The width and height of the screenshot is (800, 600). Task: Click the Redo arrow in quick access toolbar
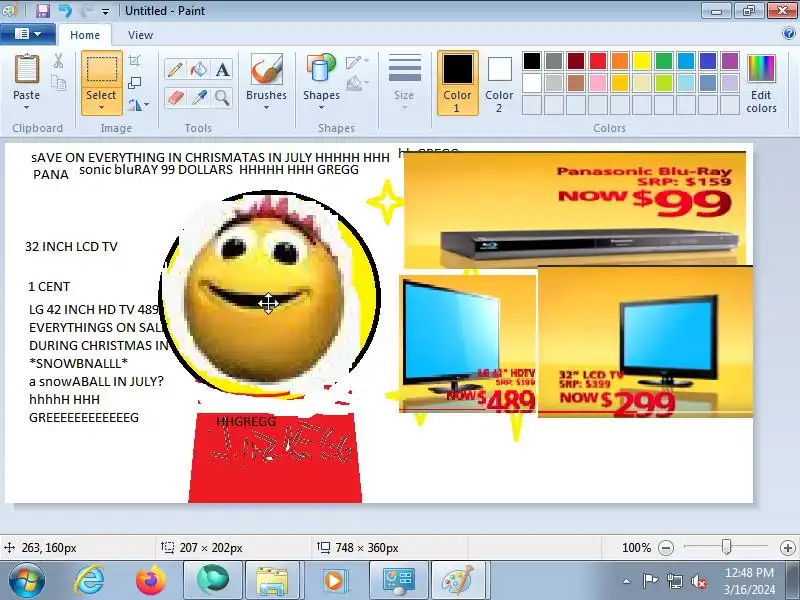86,11
